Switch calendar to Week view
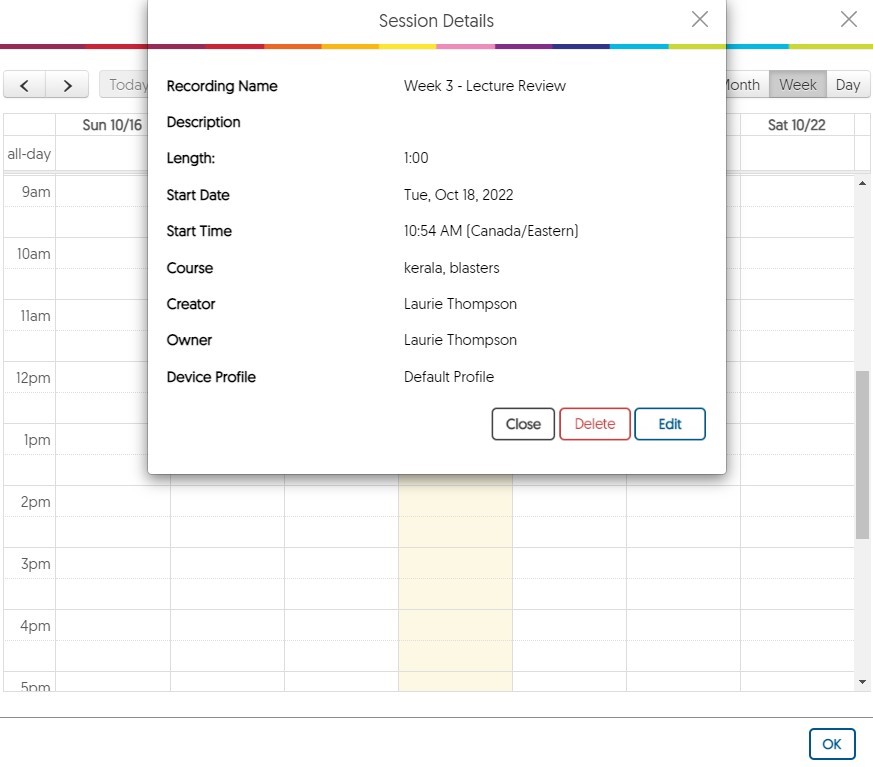The width and height of the screenshot is (873, 767). (x=798, y=85)
